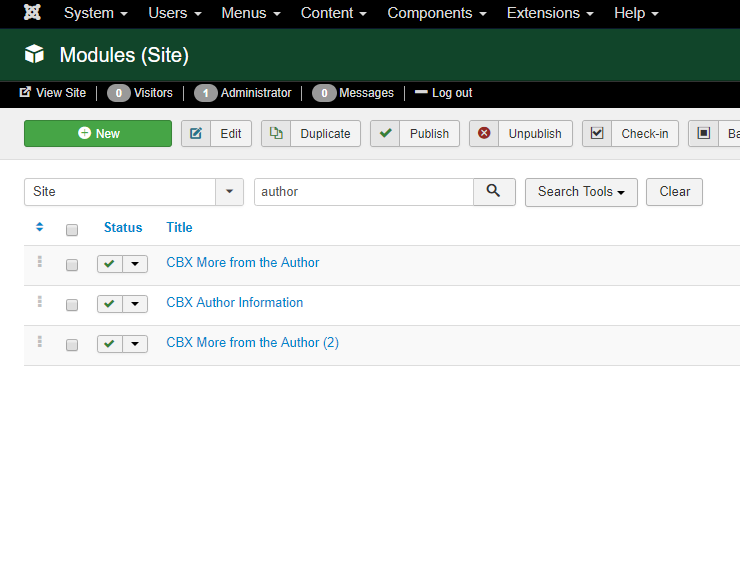Click the View Site external link icon
This screenshot has height=565, width=740.
tap(25, 92)
